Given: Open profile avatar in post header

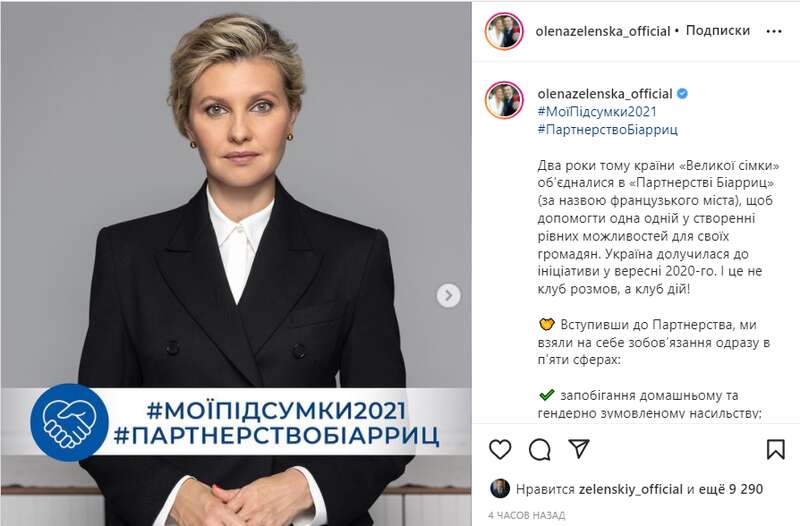Looking at the screenshot, I should click(x=504, y=31).
